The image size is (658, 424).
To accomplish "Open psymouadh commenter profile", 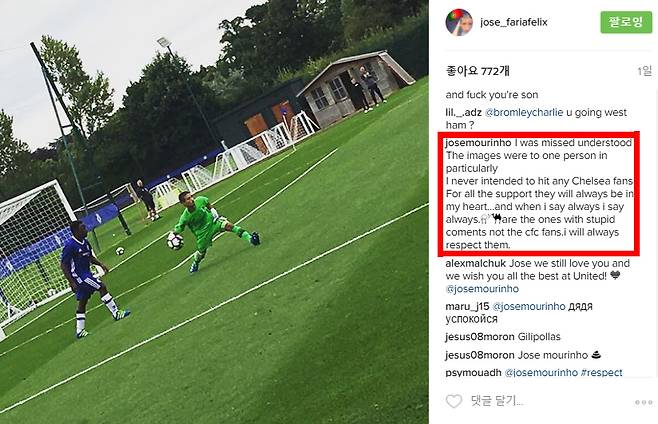I will pos(473,372).
